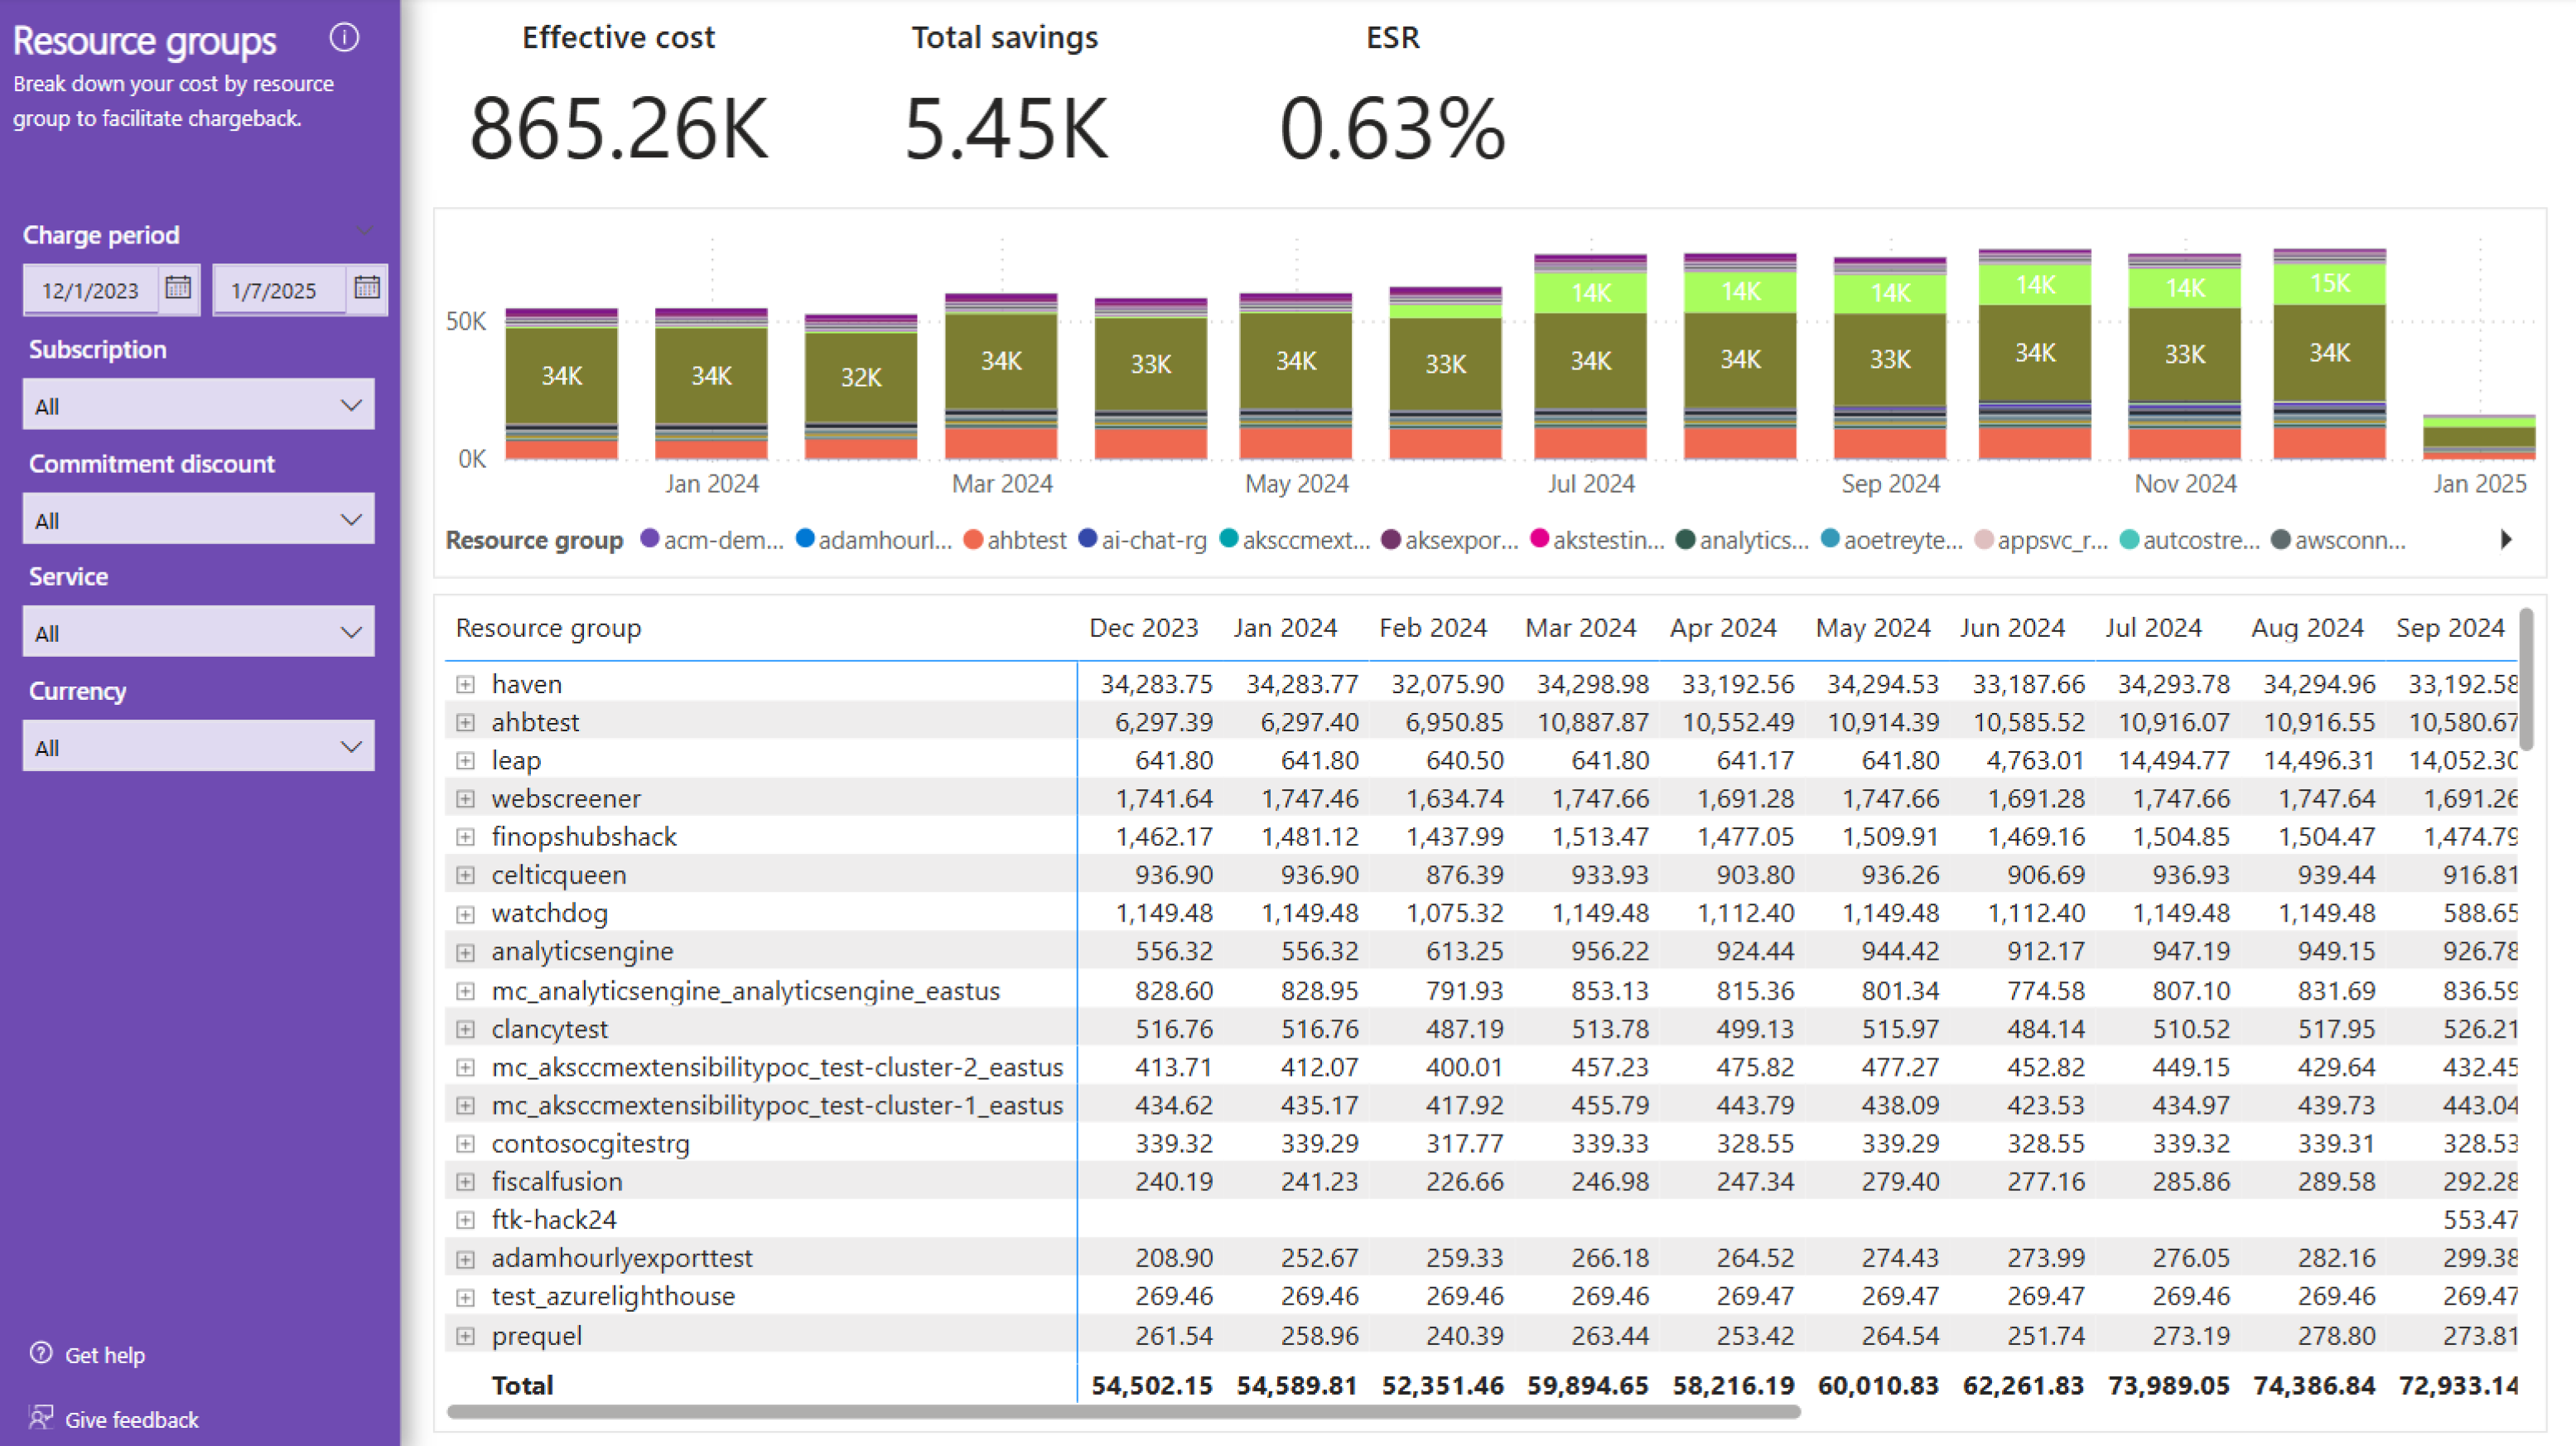Click the Get help link

pos(105,1355)
